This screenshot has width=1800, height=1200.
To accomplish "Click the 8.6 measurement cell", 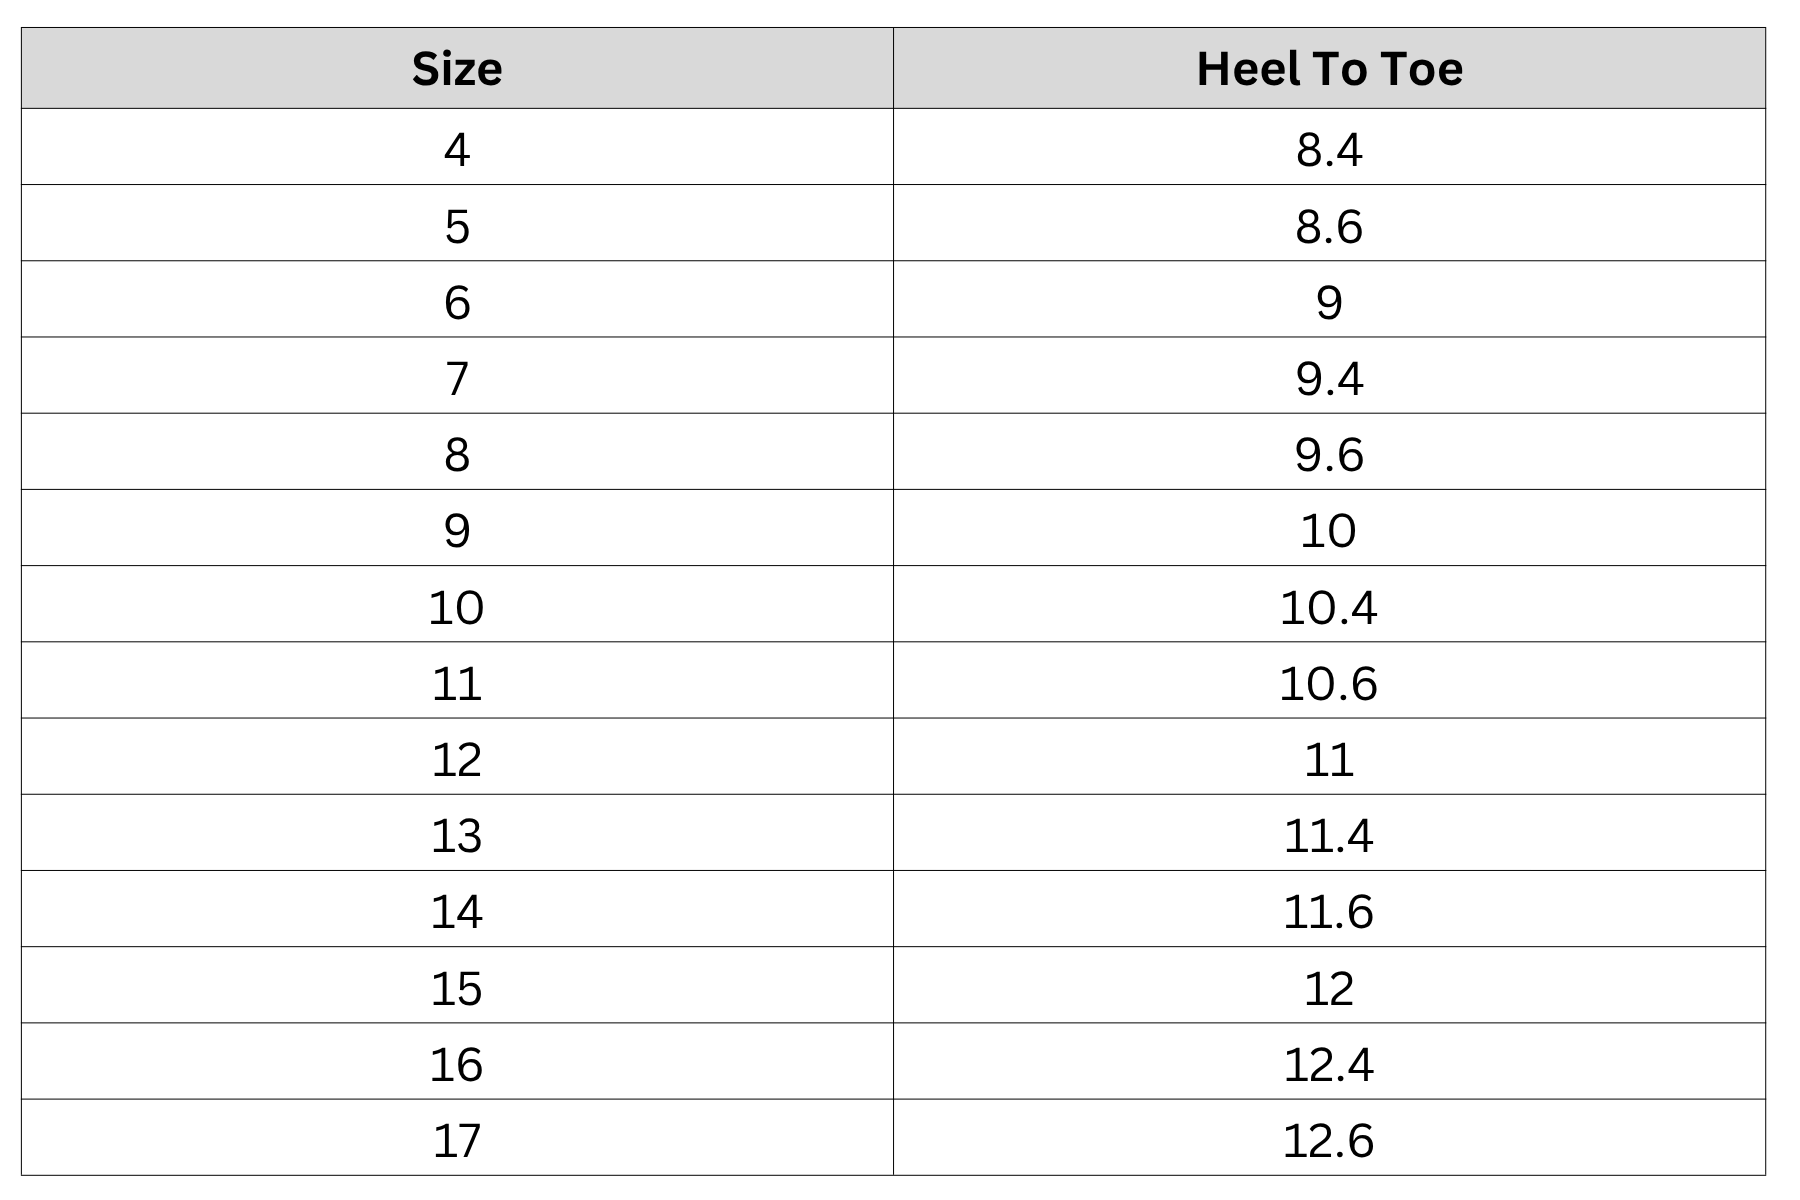I will tap(1329, 223).
